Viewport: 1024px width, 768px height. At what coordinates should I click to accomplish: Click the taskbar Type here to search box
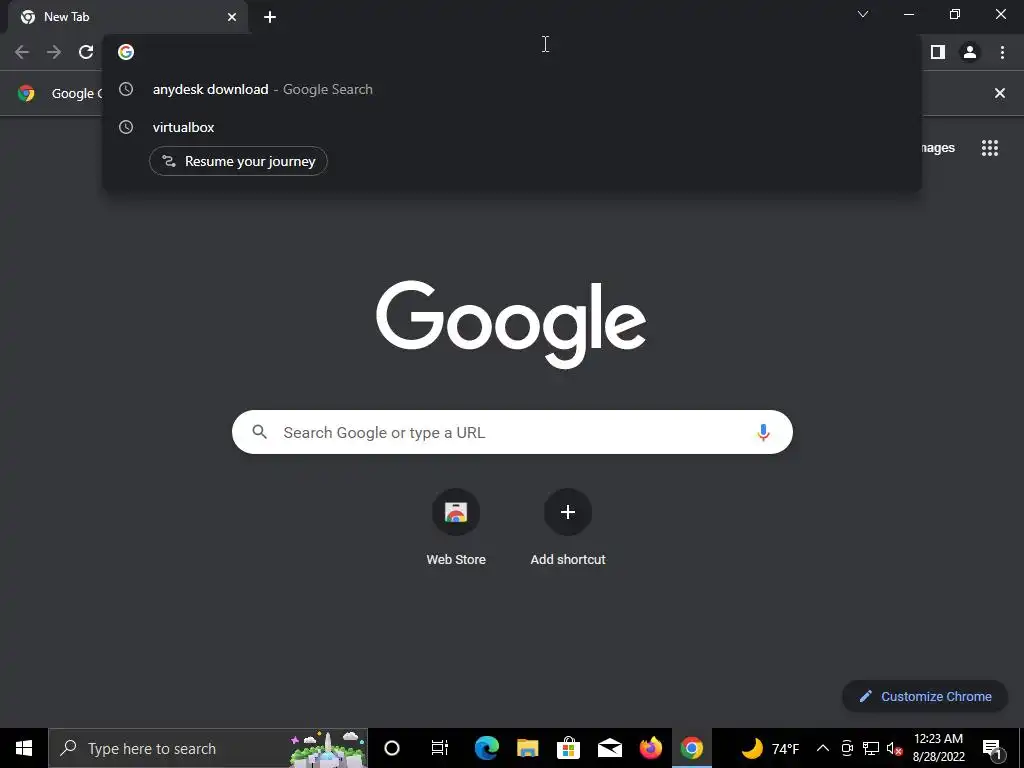[208, 748]
